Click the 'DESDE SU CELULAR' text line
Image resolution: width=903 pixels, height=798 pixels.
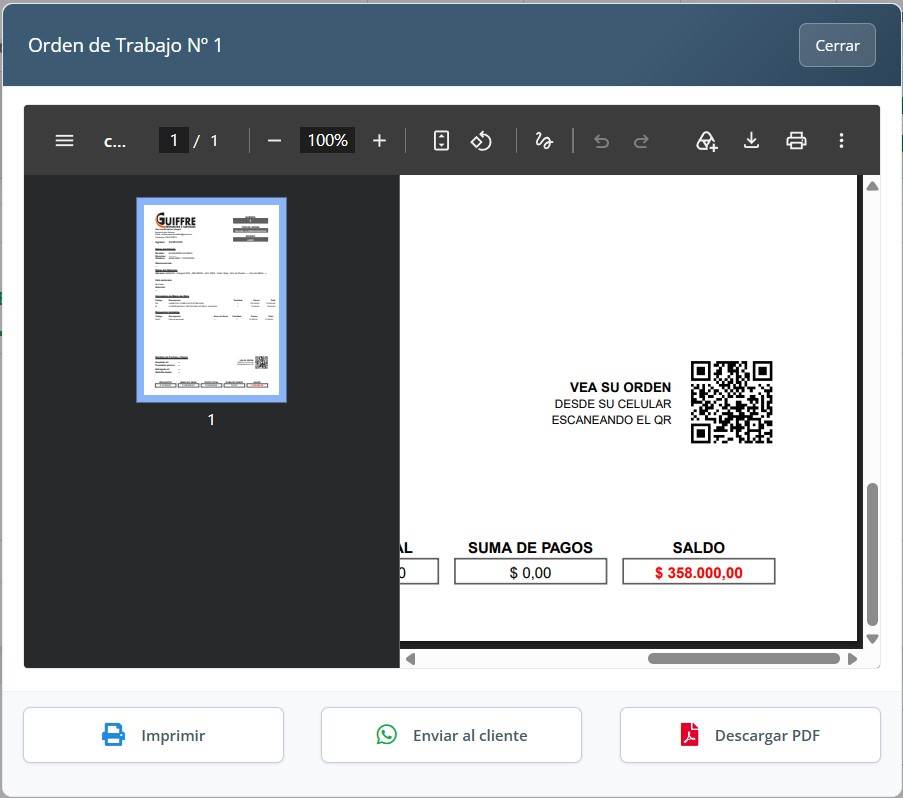click(x=613, y=404)
